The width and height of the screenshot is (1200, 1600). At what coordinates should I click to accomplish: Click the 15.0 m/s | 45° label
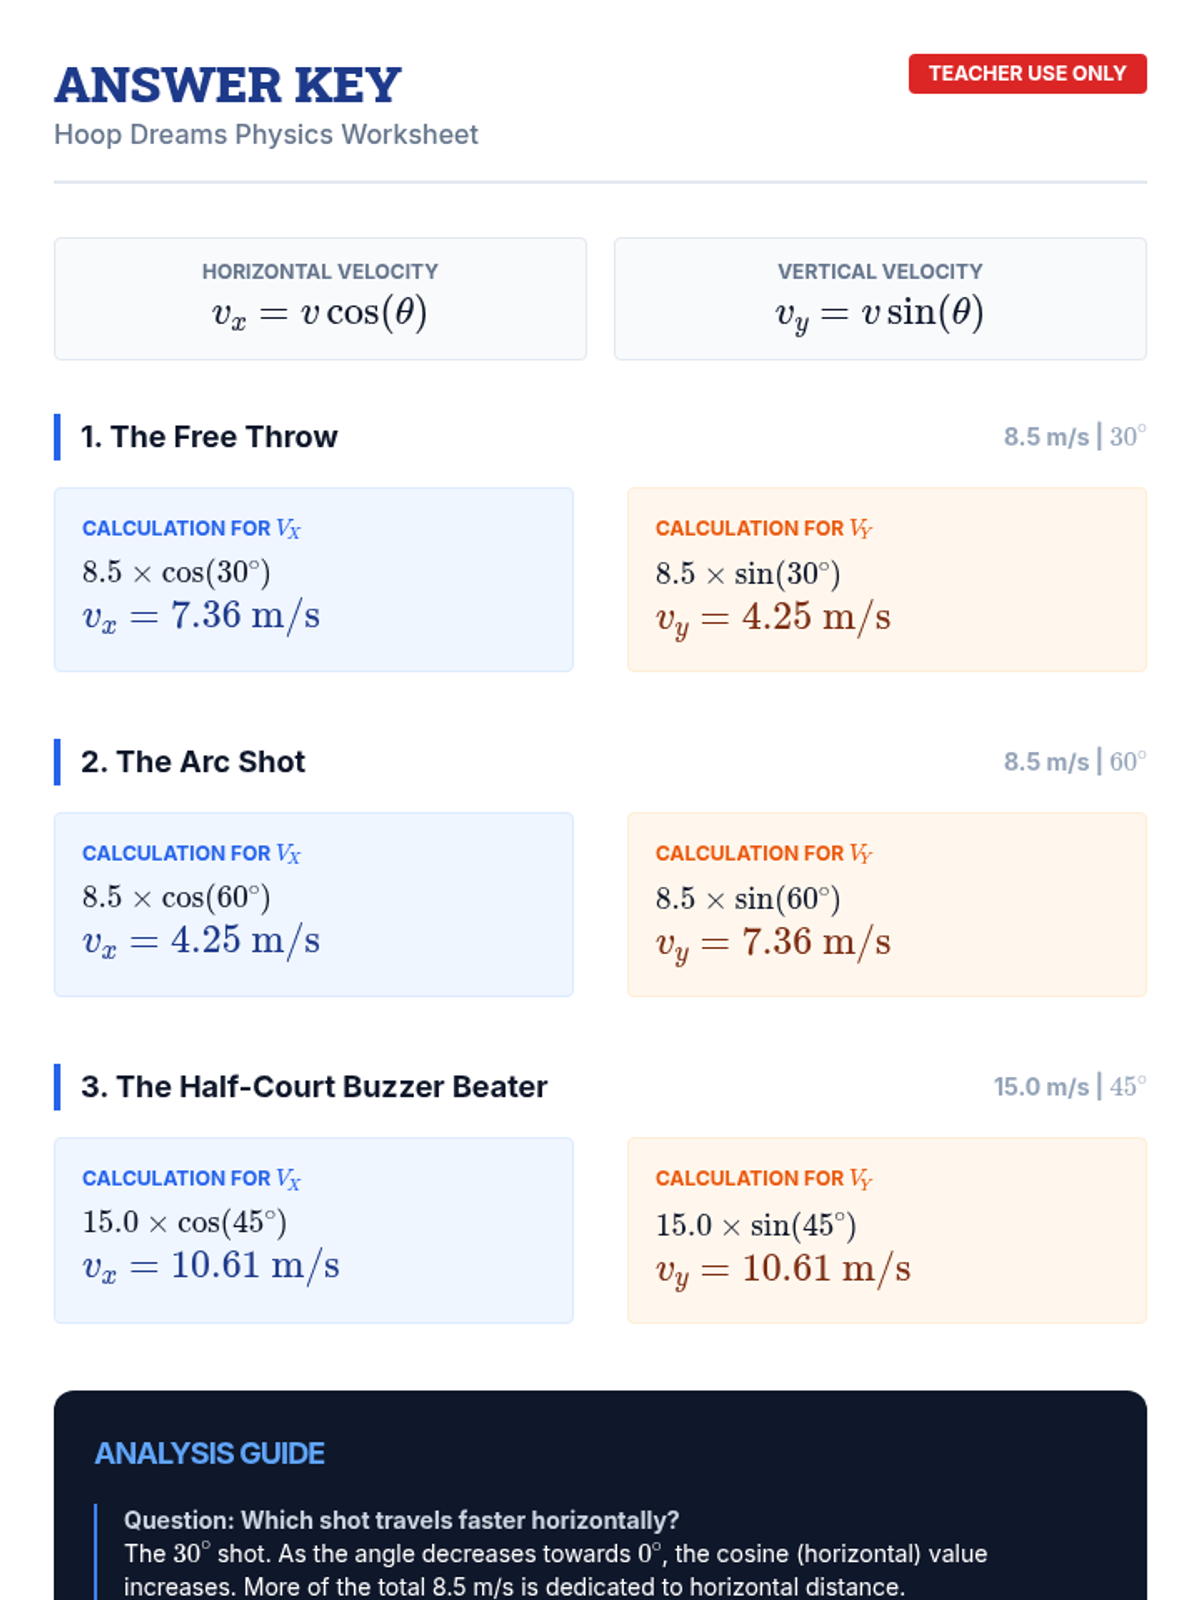pyautogui.click(x=1069, y=1087)
